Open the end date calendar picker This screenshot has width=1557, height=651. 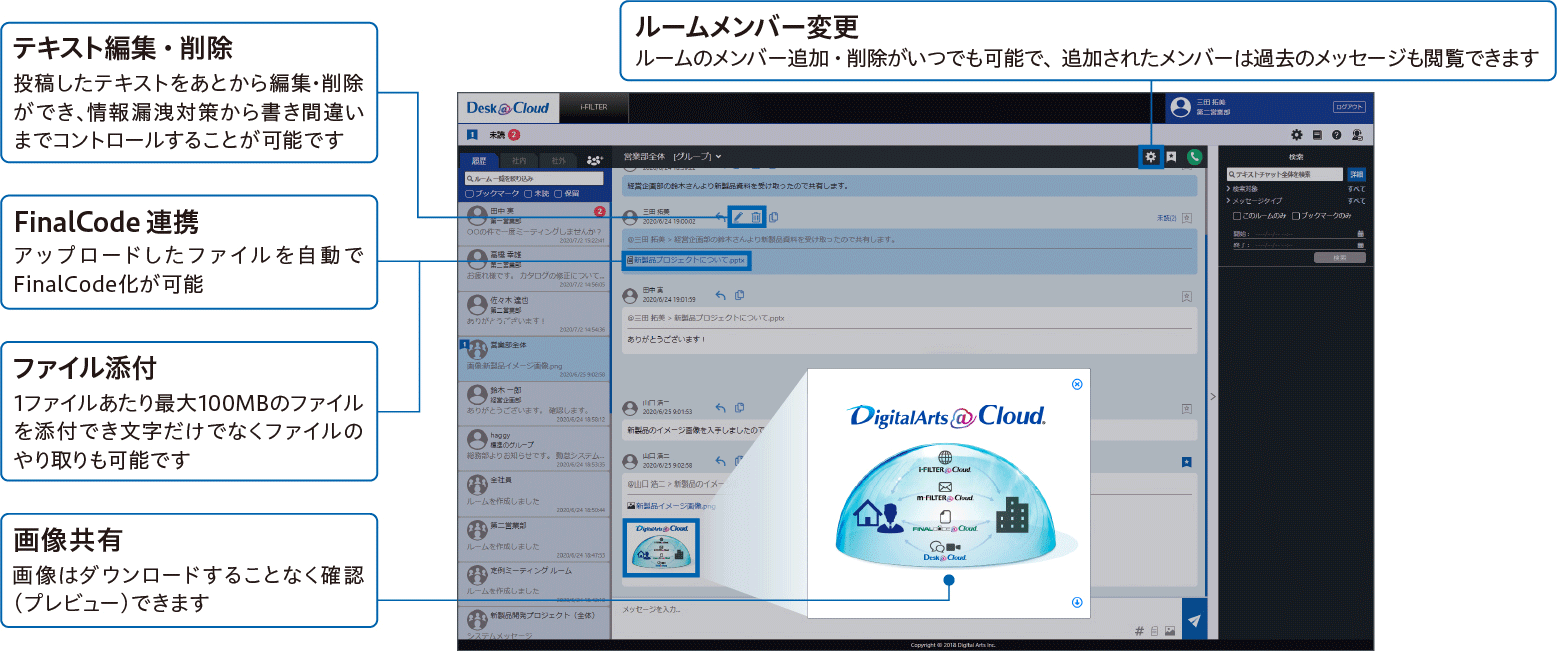tap(1360, 244)
